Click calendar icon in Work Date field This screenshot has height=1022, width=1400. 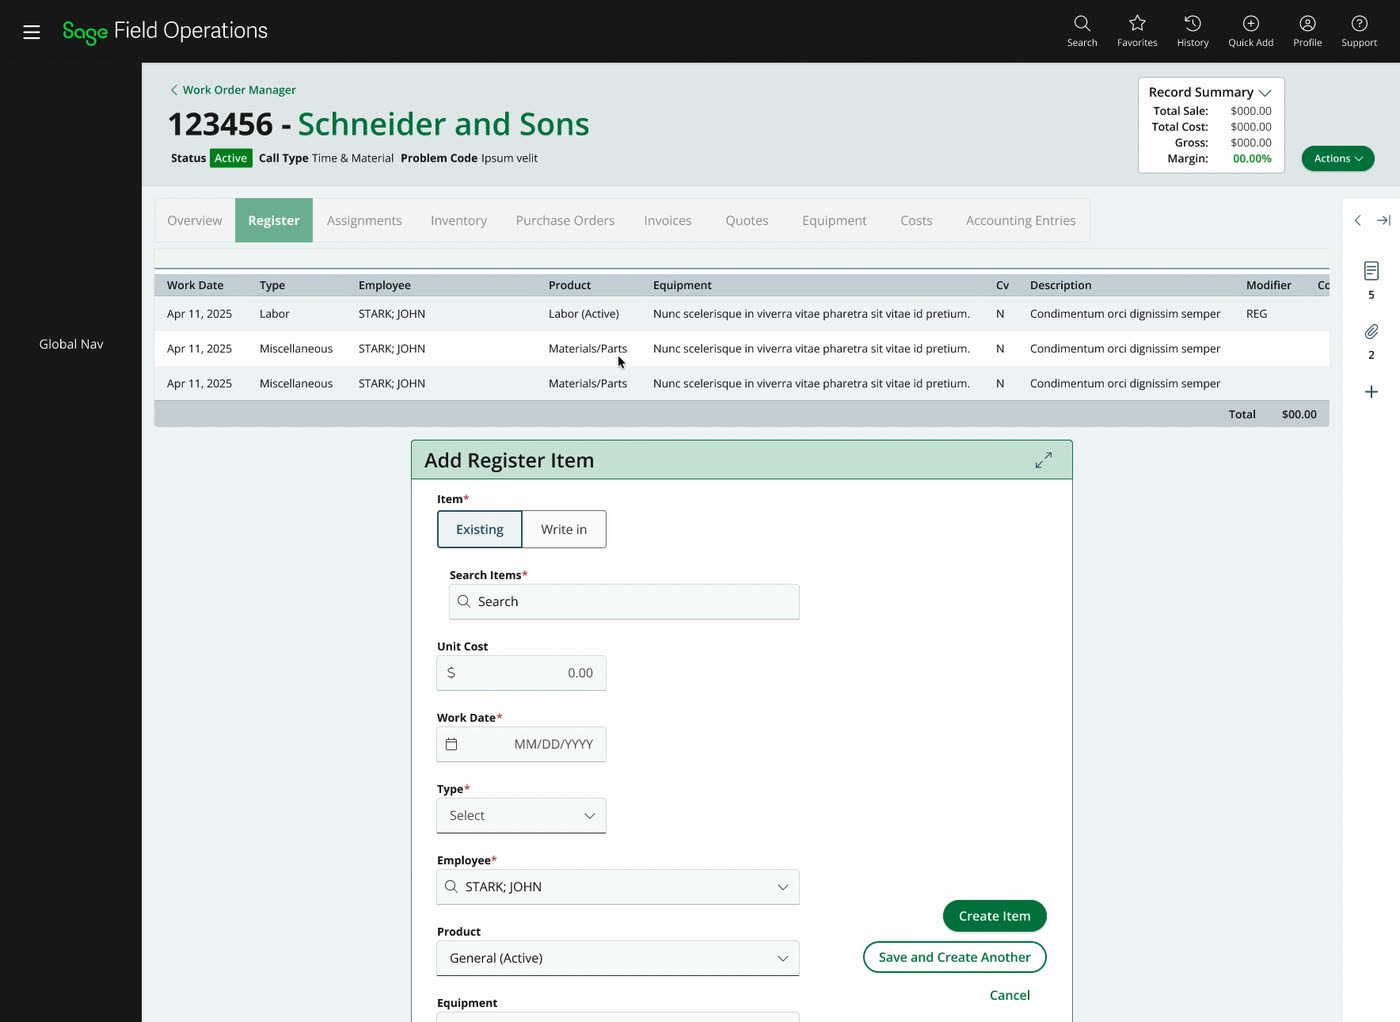(451, 744)
